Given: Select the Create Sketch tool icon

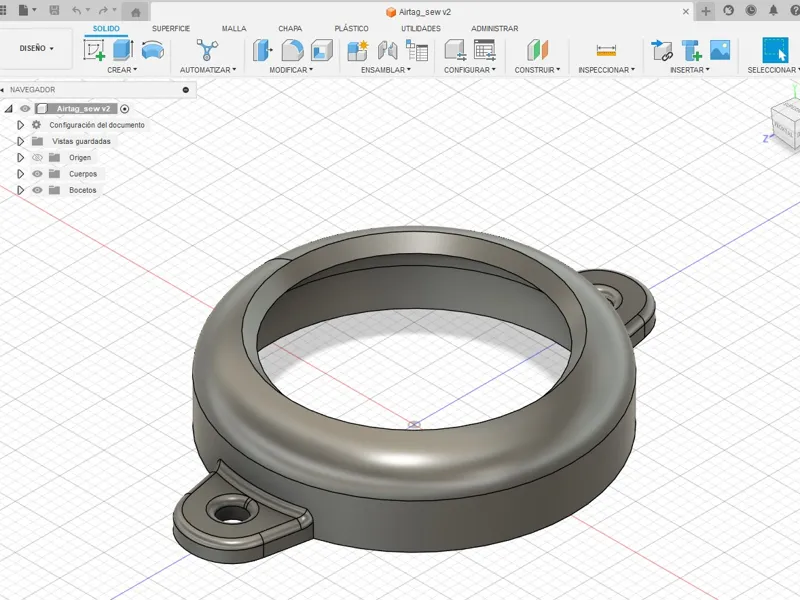Looking at the screenshot, I should tap(94, 50).
